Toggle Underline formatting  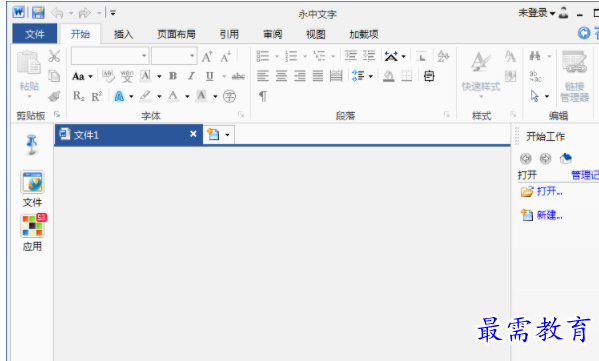pos(209,76)
